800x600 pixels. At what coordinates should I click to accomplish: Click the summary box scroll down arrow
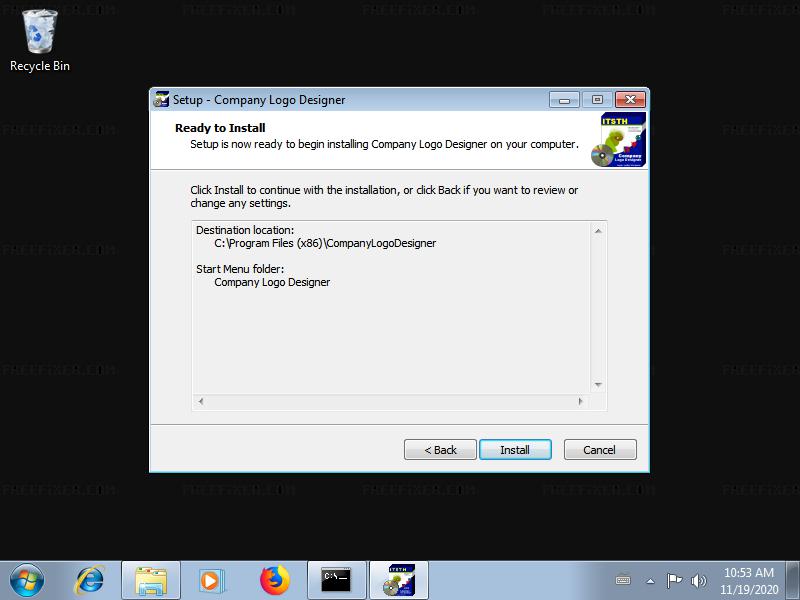598,385
